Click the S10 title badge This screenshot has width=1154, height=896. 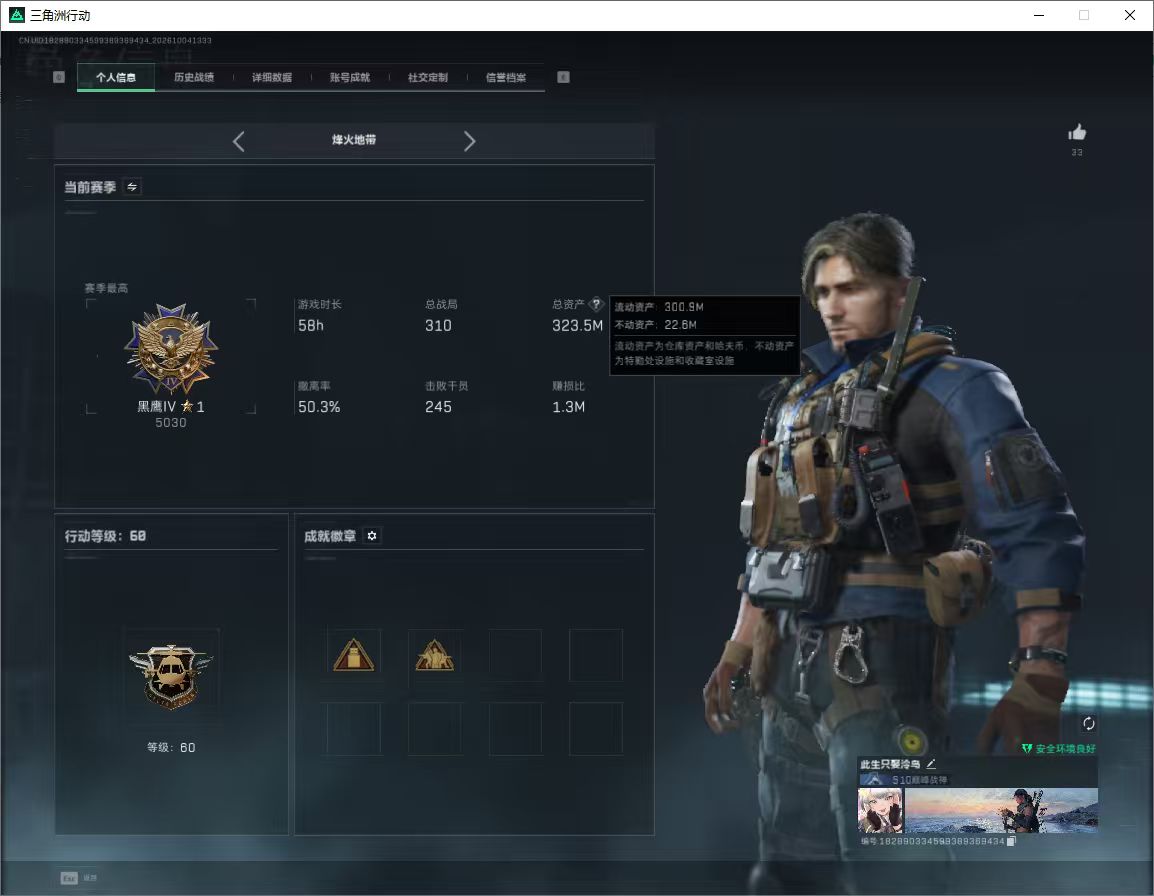point(904,780)
